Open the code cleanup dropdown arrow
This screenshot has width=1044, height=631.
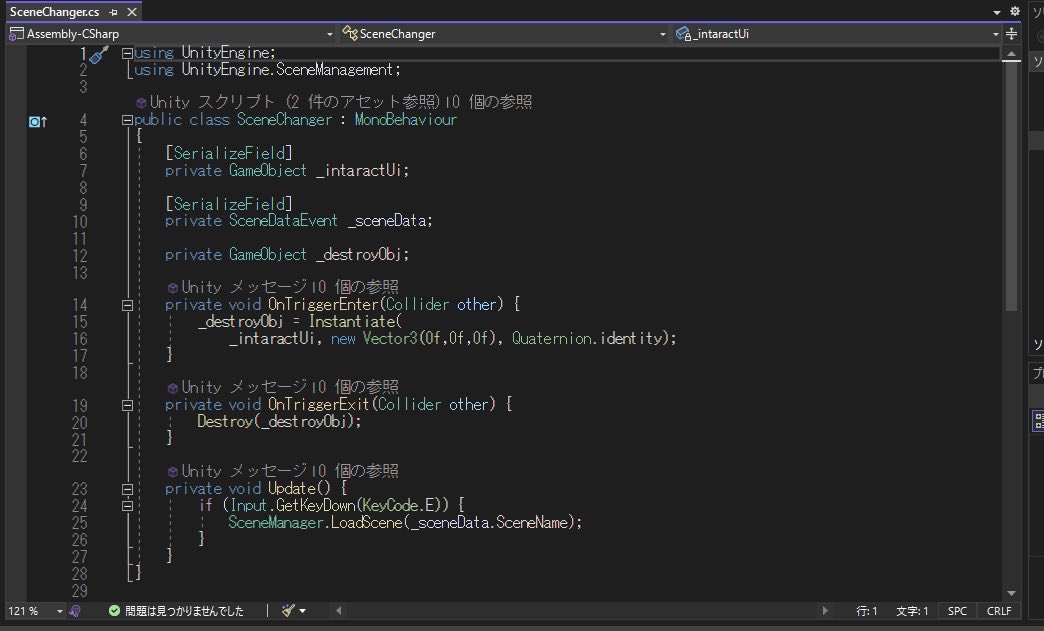coord(302,611)
